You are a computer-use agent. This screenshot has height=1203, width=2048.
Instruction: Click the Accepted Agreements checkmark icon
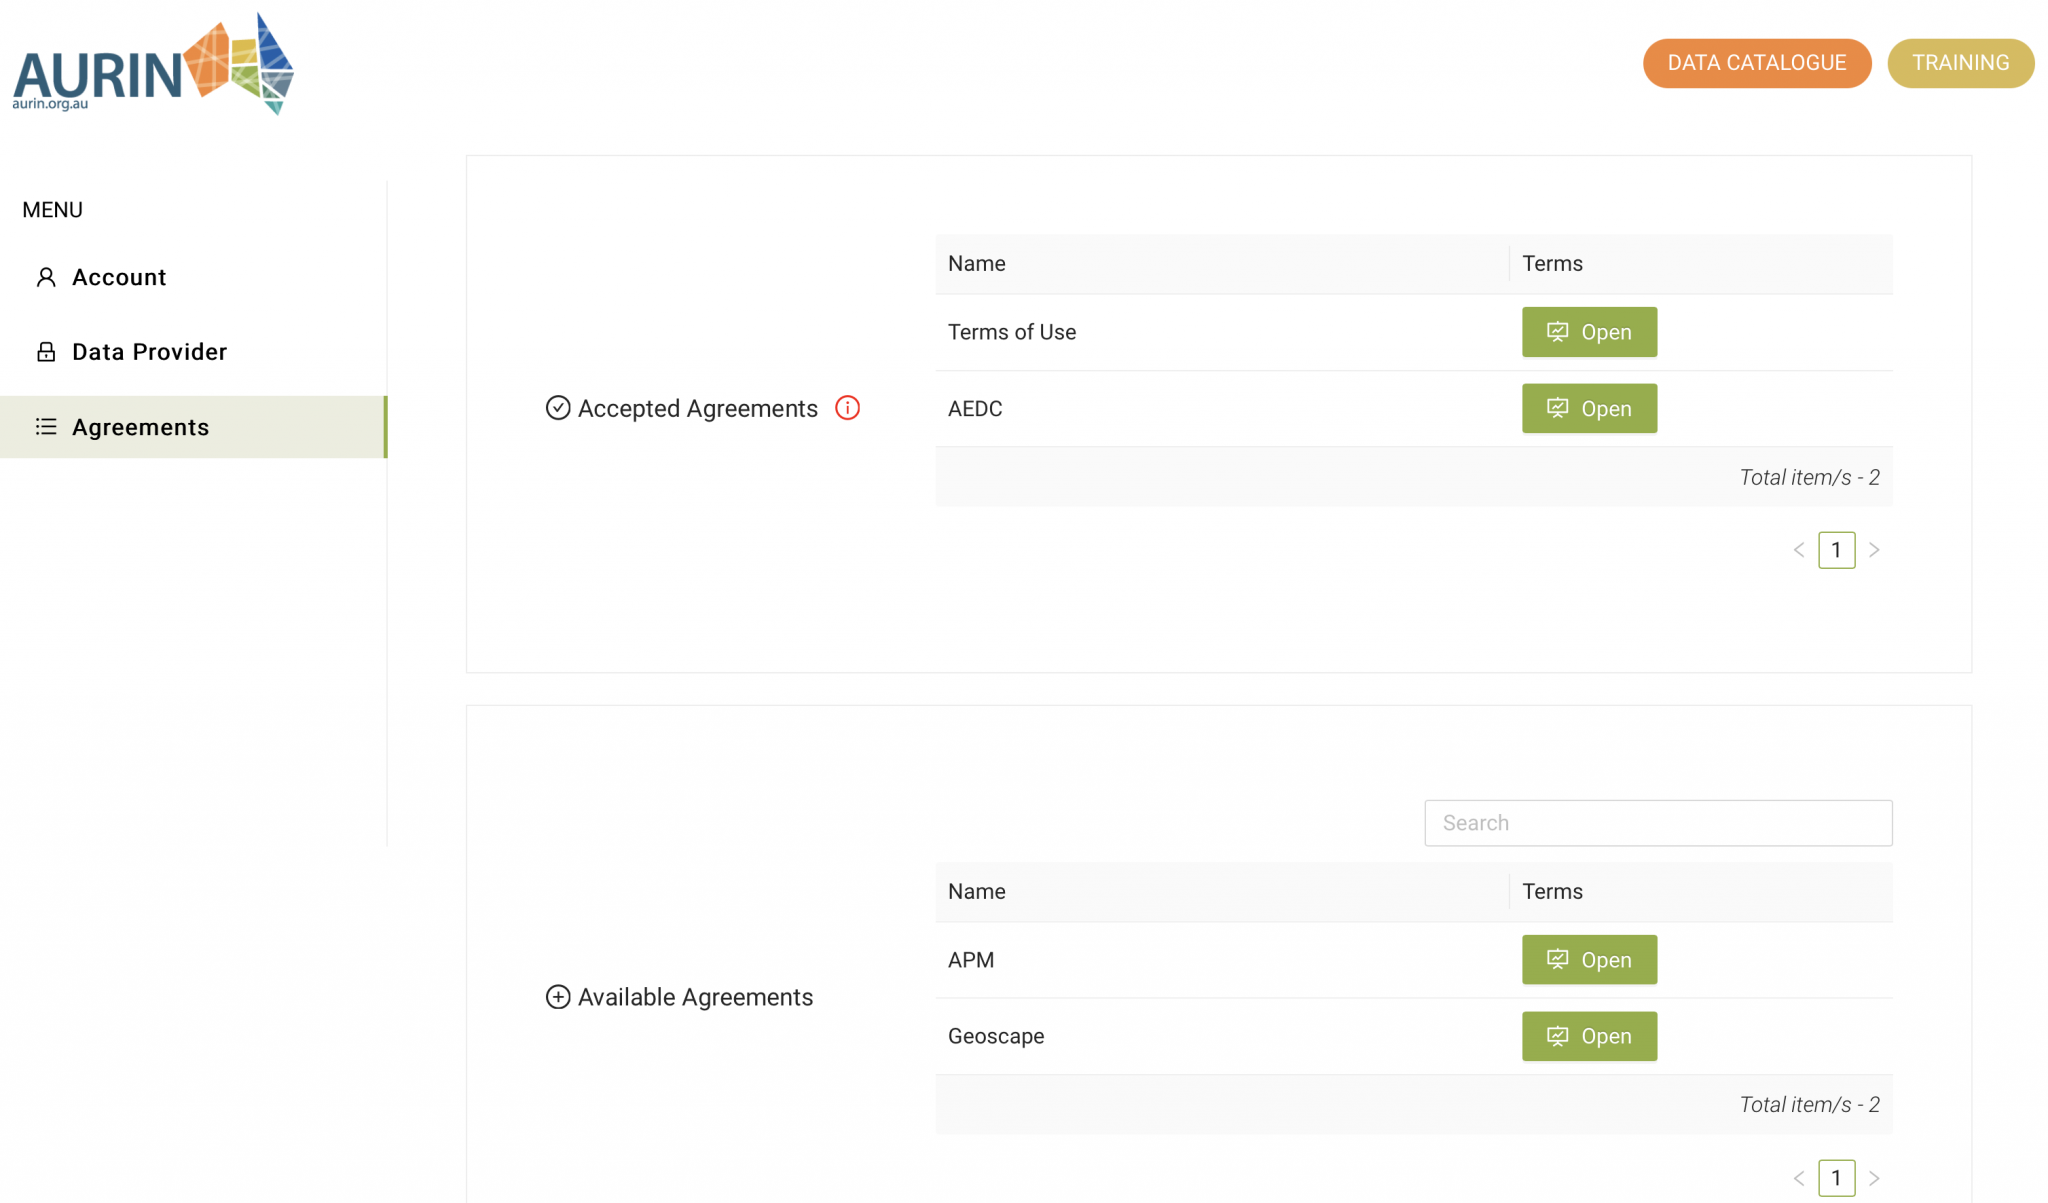pyautogui.click(x=557, y=408)
